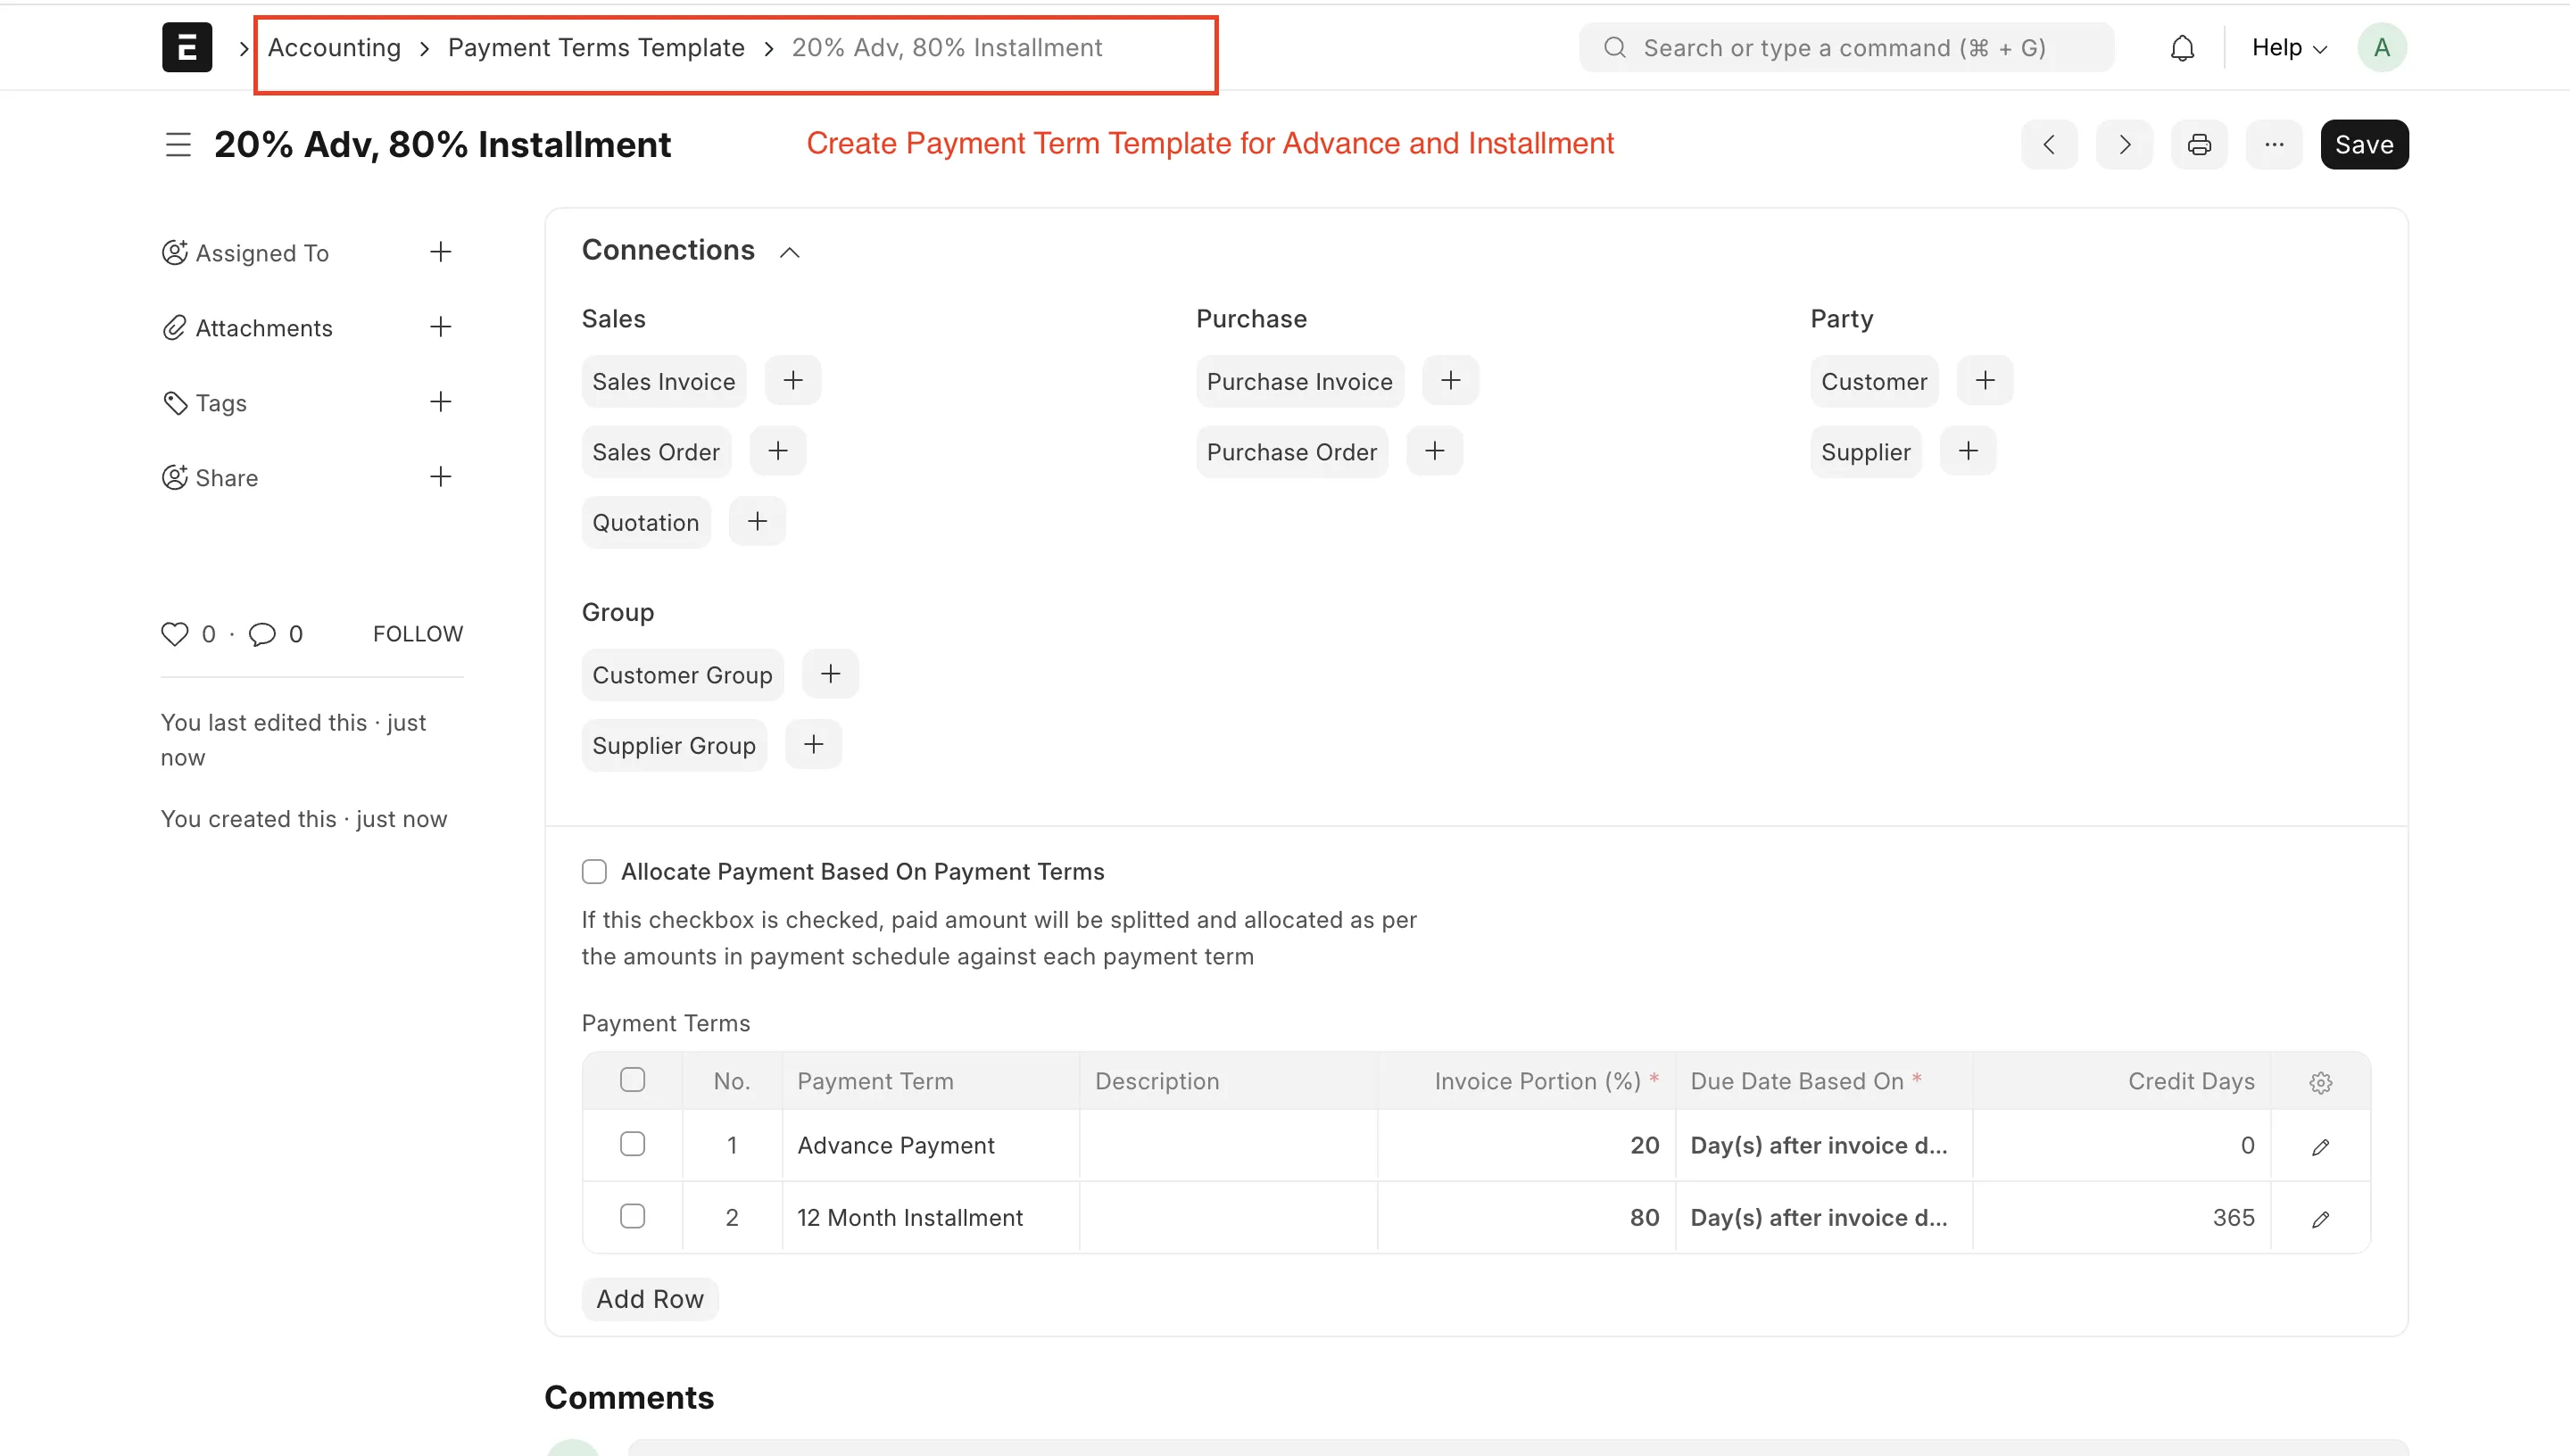Click Add Row under Payment Terms
Image resolution: width=2570 pixels, height=1456 pixels.
click(650, 1299)
